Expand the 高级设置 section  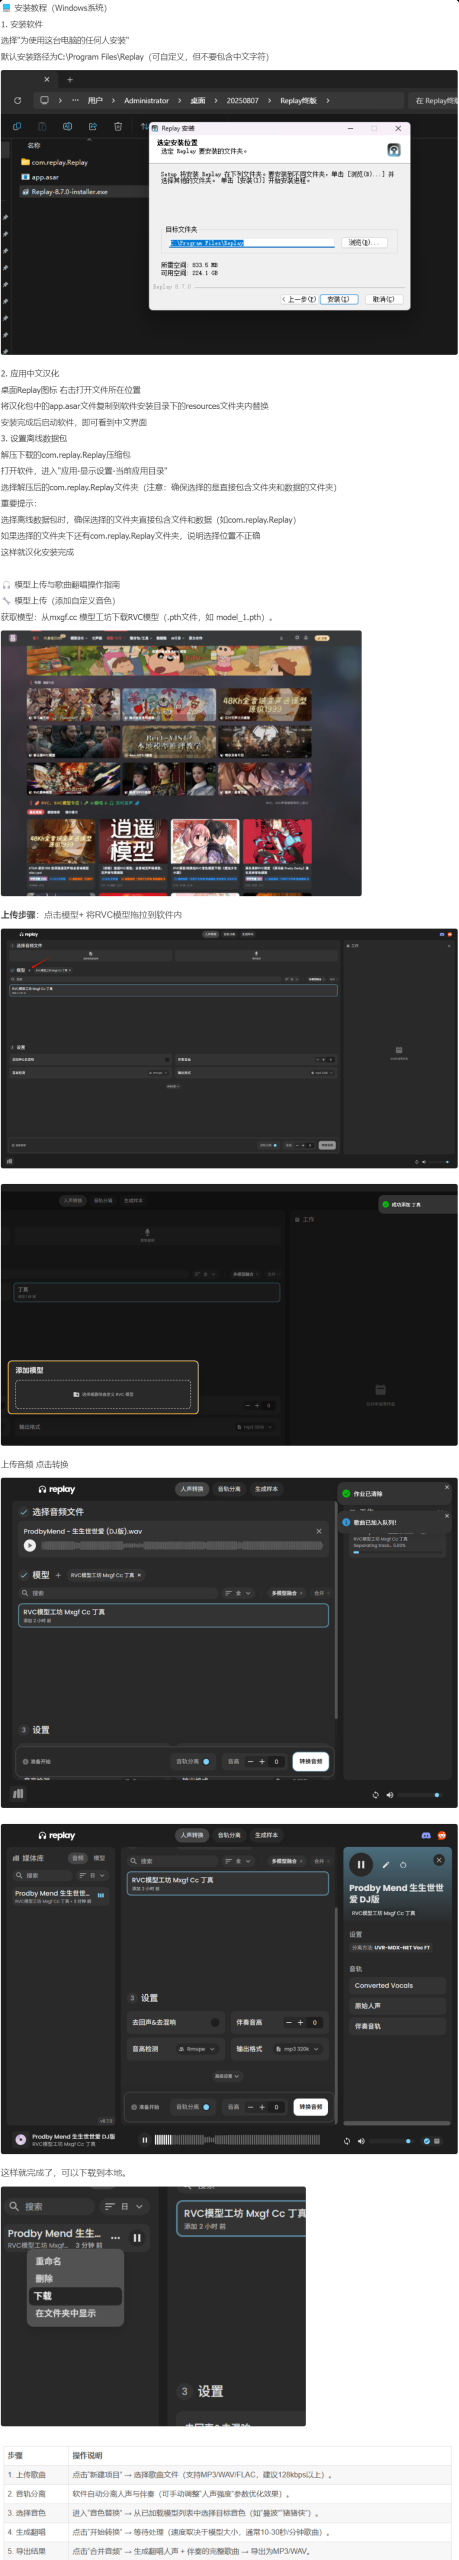tap(226, 2076)
